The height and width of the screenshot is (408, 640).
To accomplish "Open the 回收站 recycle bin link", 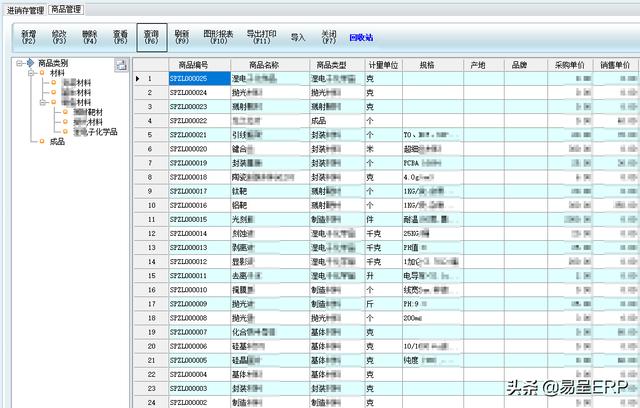I will pos(361,37).
